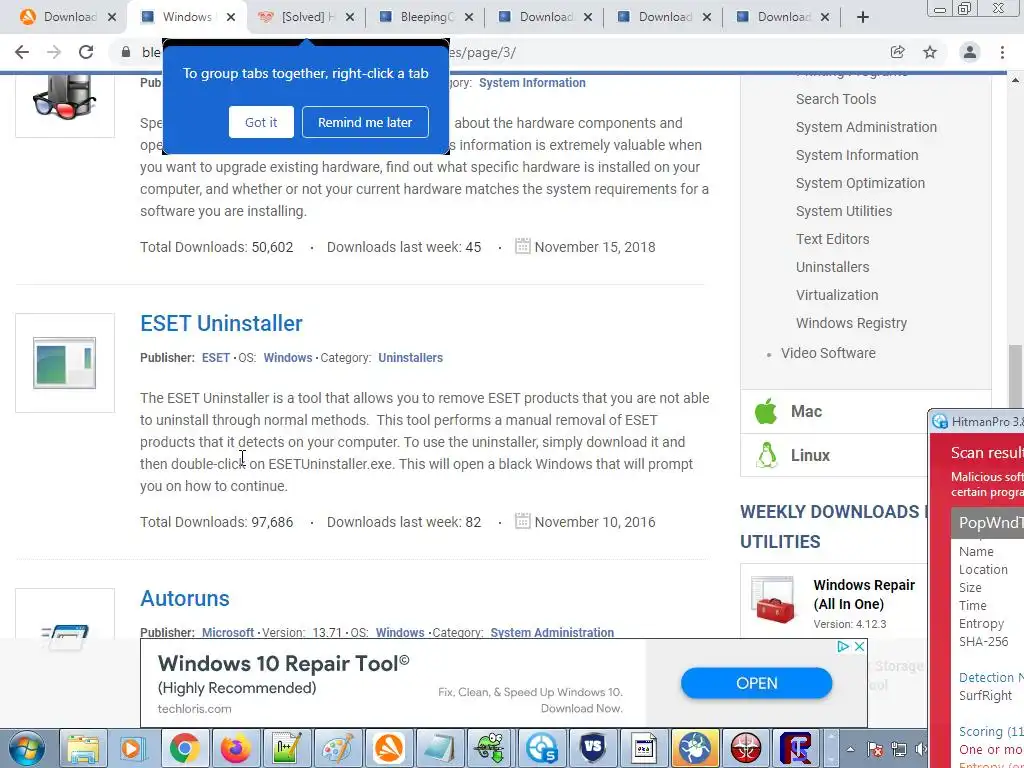Click the Windows OS link under ESET Uninstaller
Image resolution: width=1024 pixels, height=768 pixels.
[287, 358]
